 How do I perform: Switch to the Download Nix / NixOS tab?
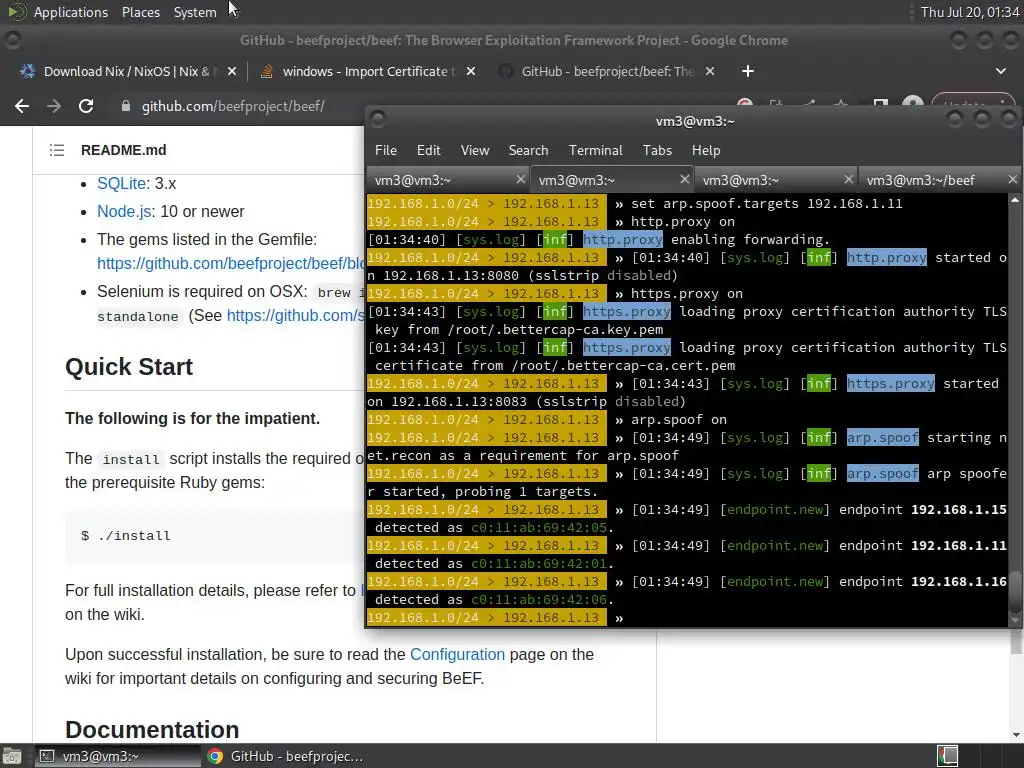(x=127, y=71)
